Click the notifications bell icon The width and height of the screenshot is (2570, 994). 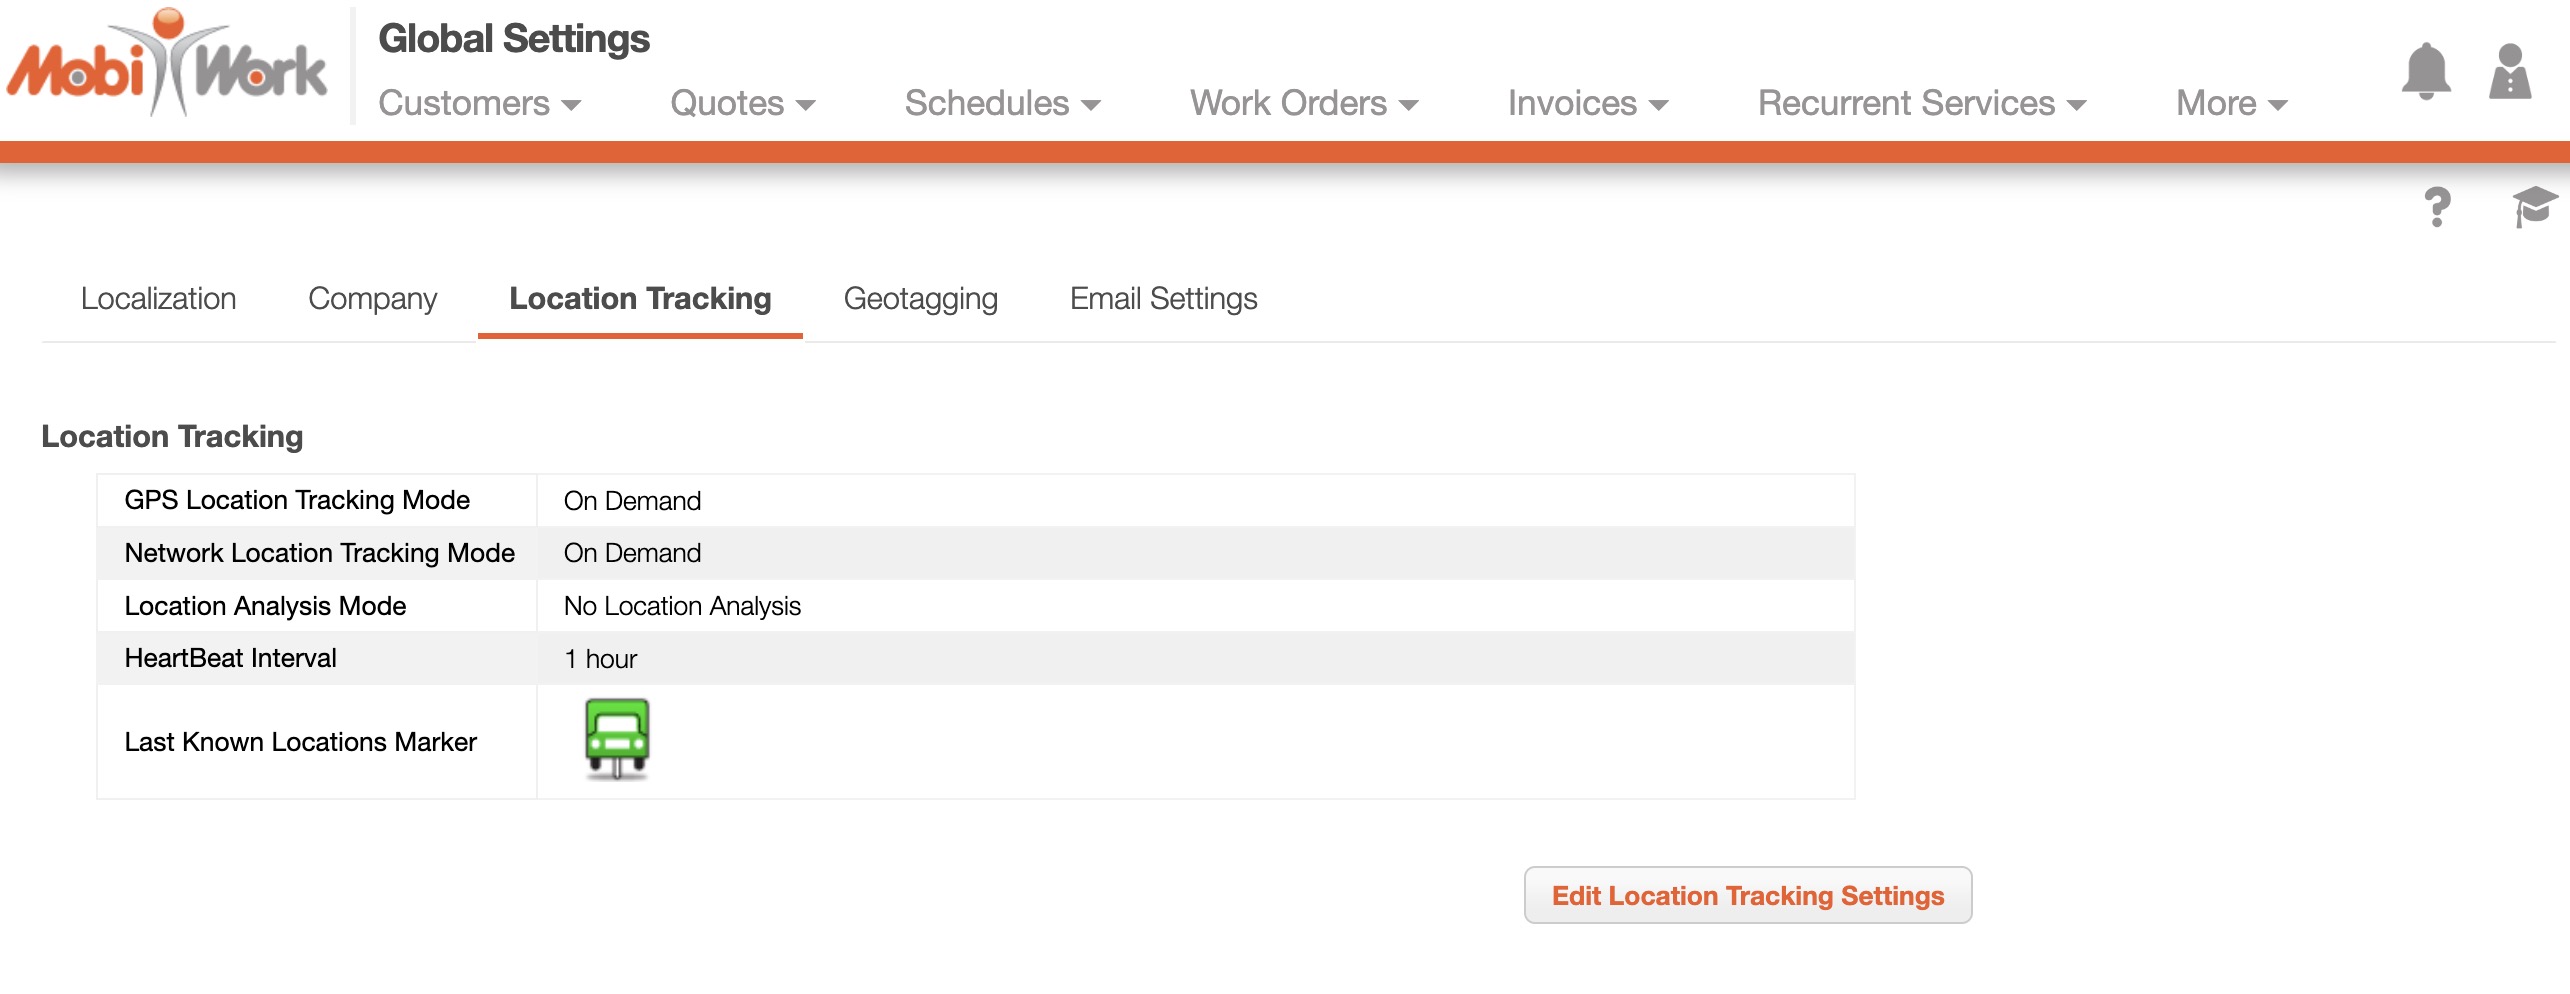pyautogui.click(x=2425, y=72)
